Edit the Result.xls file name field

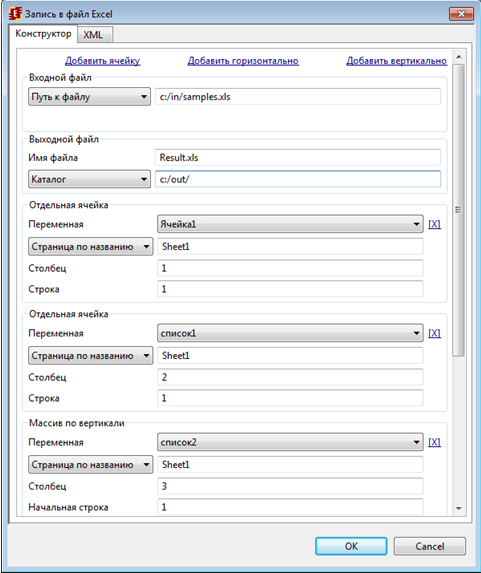pyautogui.click(x=298, y=158)
